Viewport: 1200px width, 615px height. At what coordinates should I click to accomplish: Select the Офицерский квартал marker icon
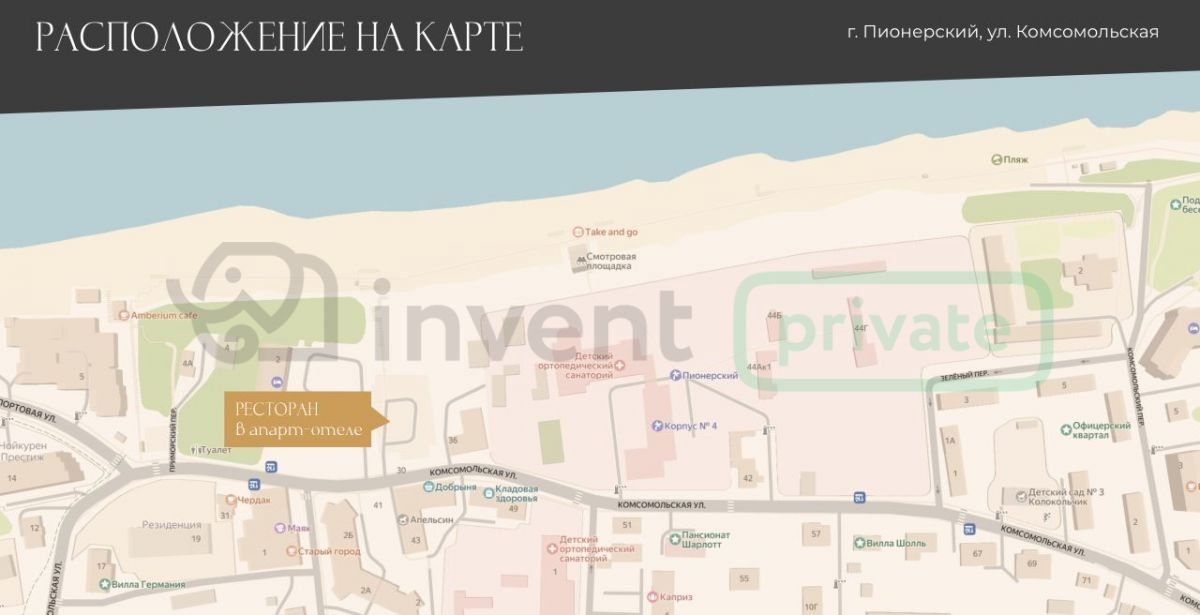click(1066, 426)
